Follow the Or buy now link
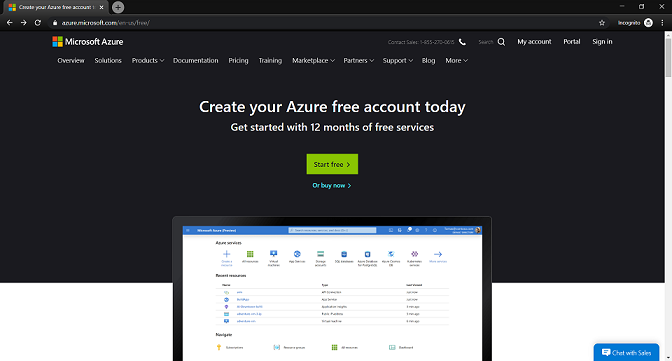The width and height of the screenshot is (672, 361). click(x=332, y=185)
